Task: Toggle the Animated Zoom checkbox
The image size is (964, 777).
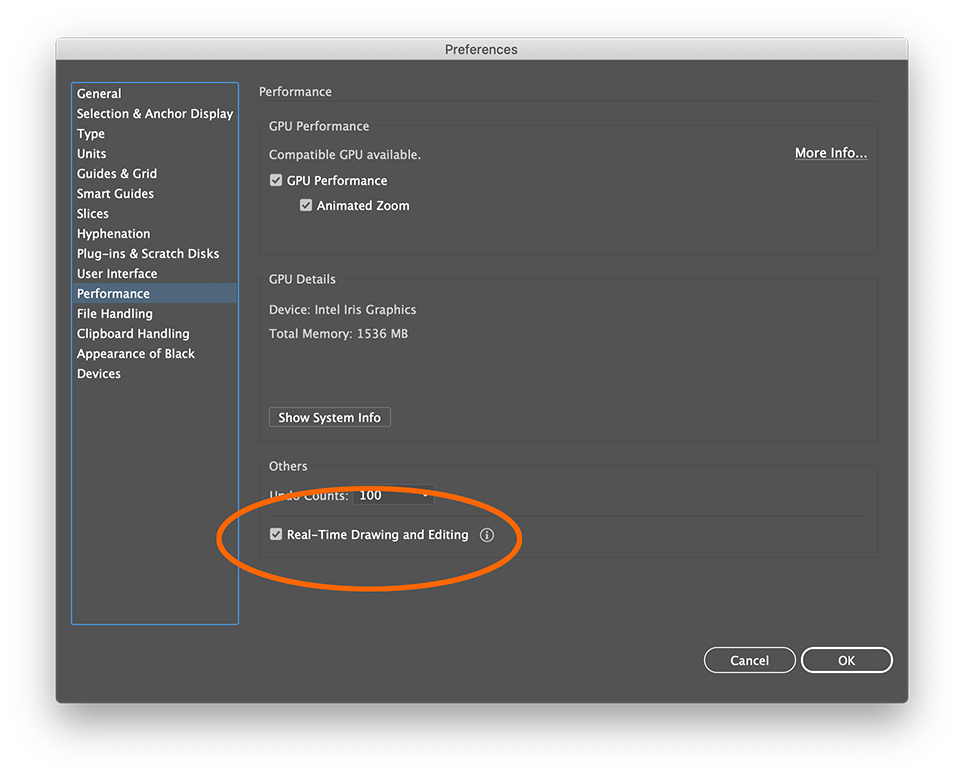Action: (306, 205)
